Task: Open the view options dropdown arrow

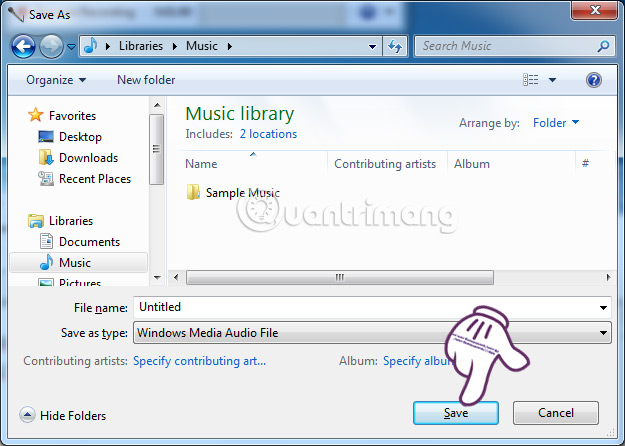Action: 552,80
